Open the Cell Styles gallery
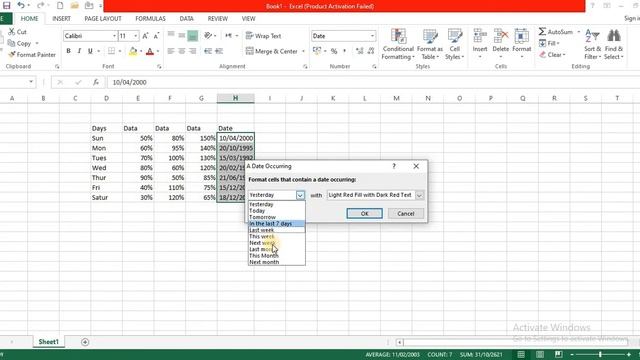This screenshot has height=360, width=640. [455, 44]
